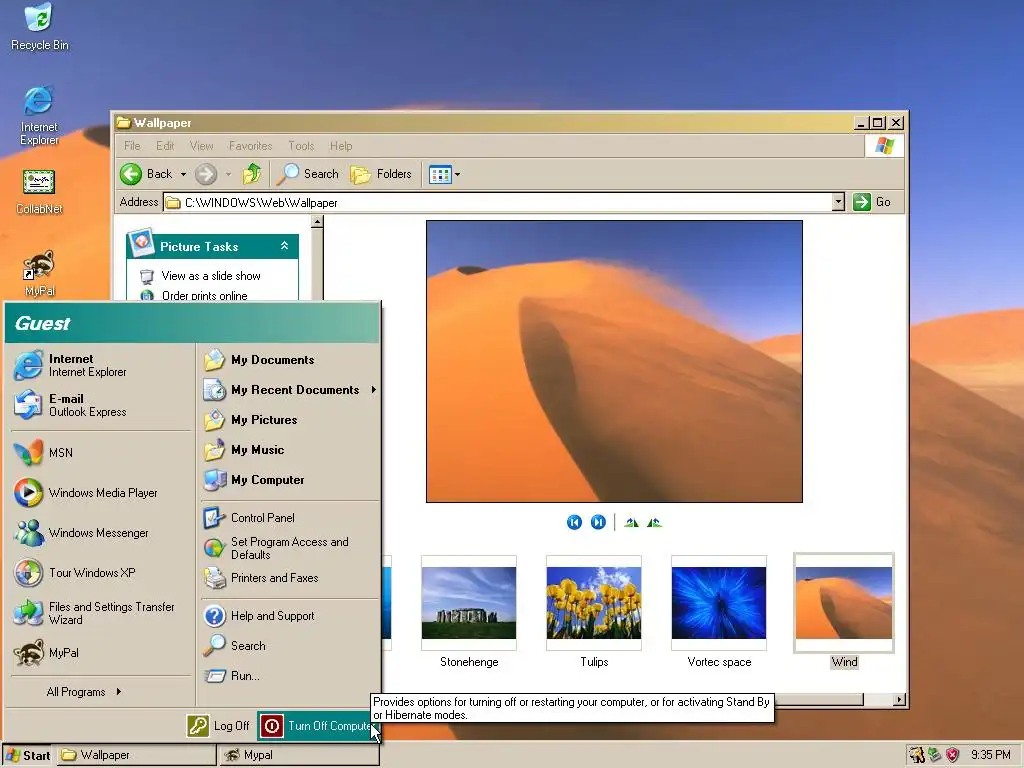The image size is (1024, 768).
Task: Start Tour Windows XP
Action: (x=101, y=573)
